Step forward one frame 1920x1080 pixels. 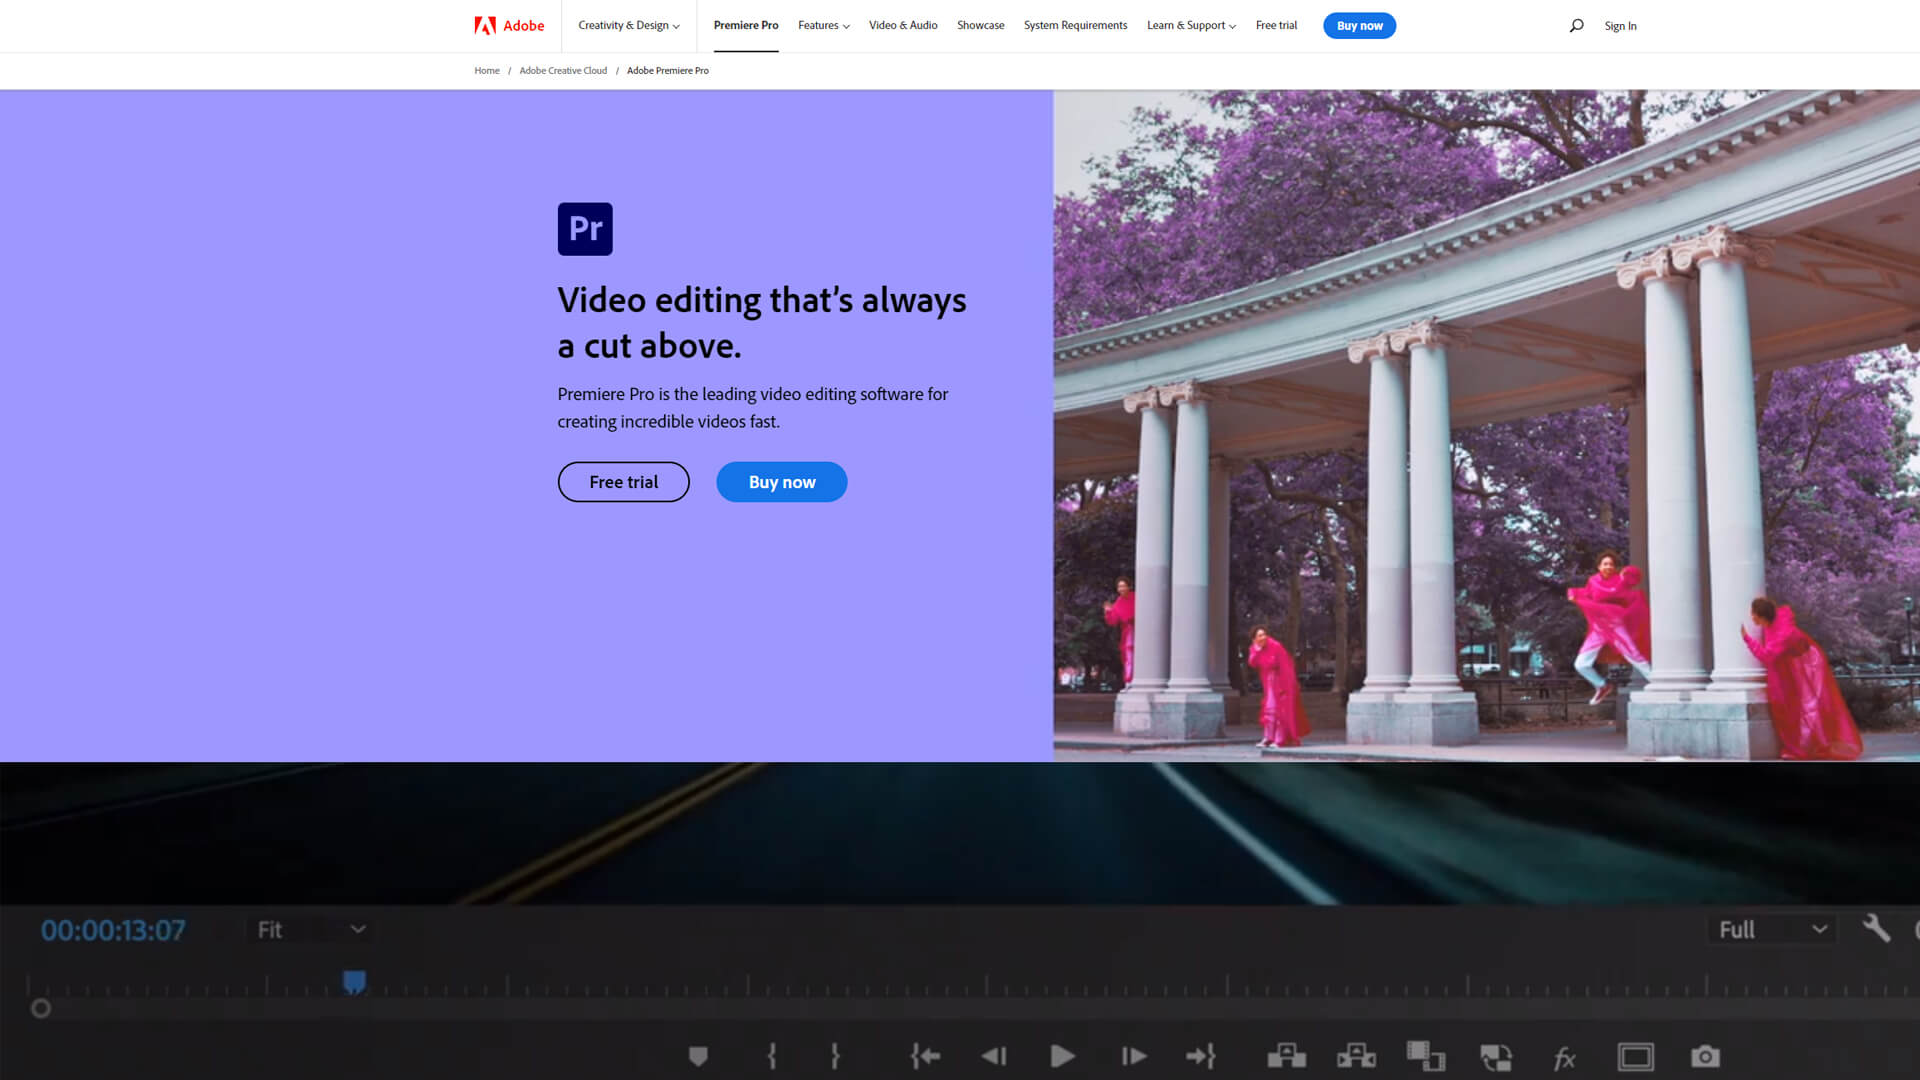pos(1134,1056)
